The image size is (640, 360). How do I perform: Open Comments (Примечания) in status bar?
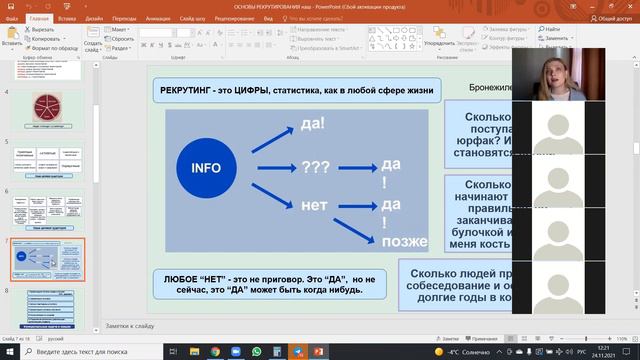click(481, 339)
